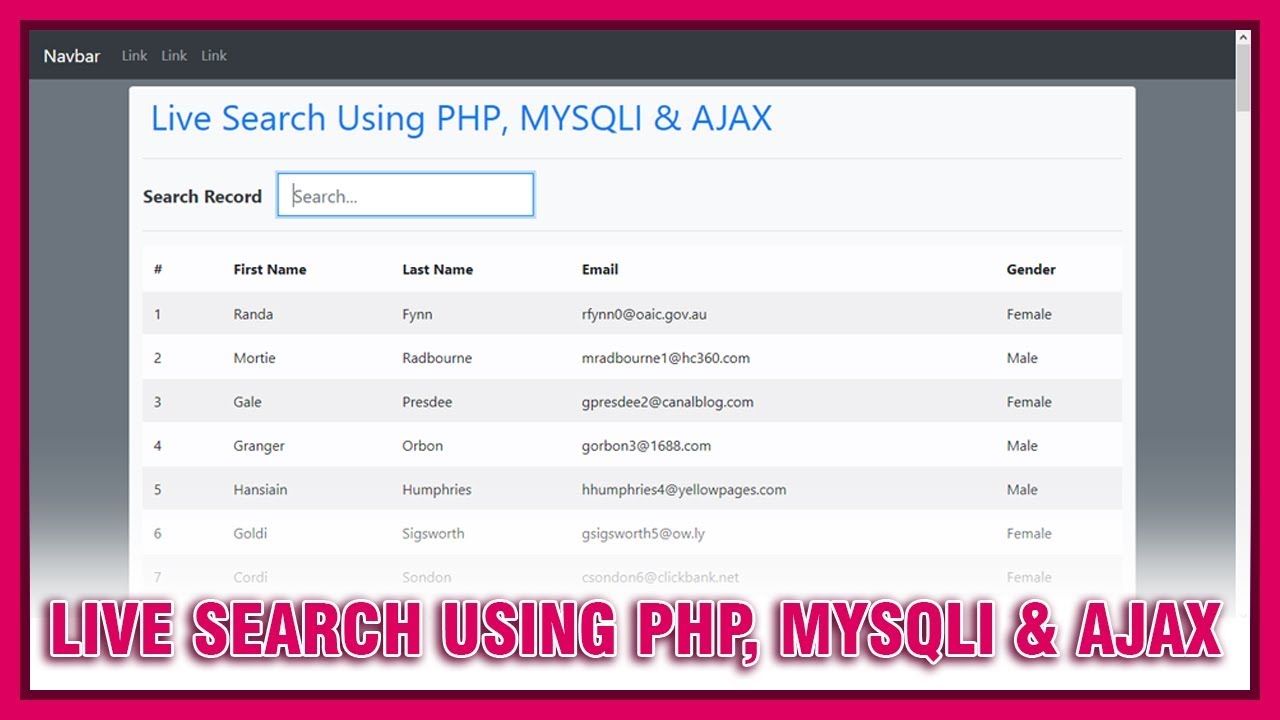Image resolution: width=1280 pixels, height=720 pixels.
Task: Click email gsigsworth5@ow.ly
Action: pos(643,534)
